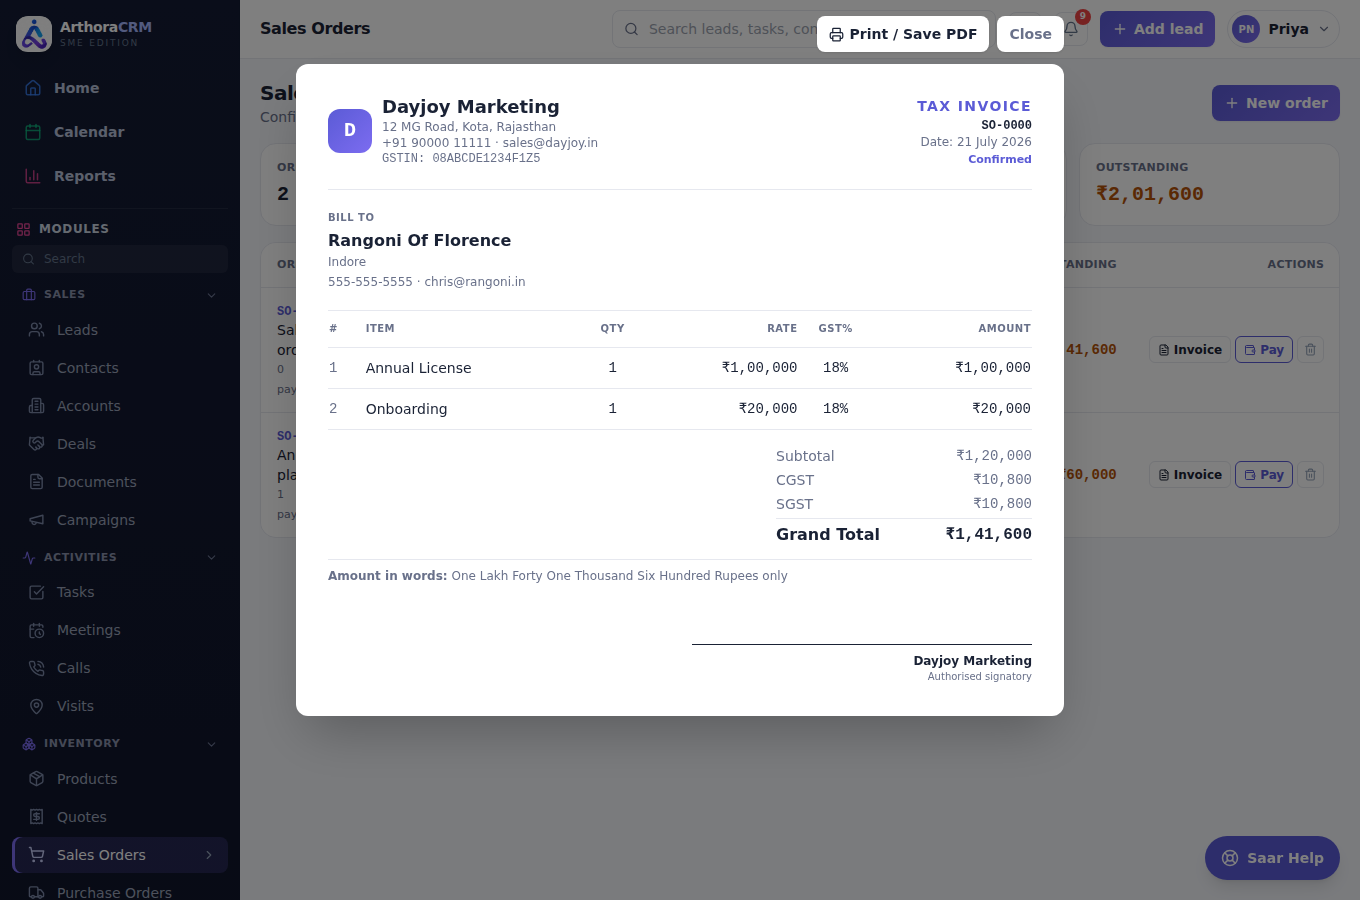The width and height of the screenshot is (1360, 900).
Task: Click the GSTIN 08ABCDE1234F1Z5 text
Action: coord(461,158)
